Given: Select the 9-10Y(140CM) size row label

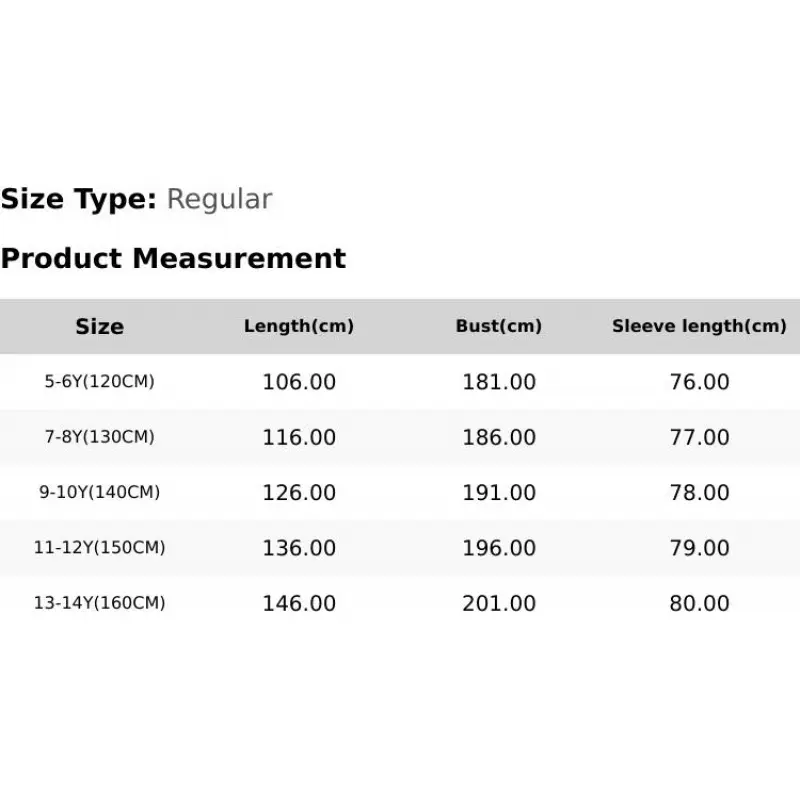Looking at the screenshot, I should click(x=99, y=492).
